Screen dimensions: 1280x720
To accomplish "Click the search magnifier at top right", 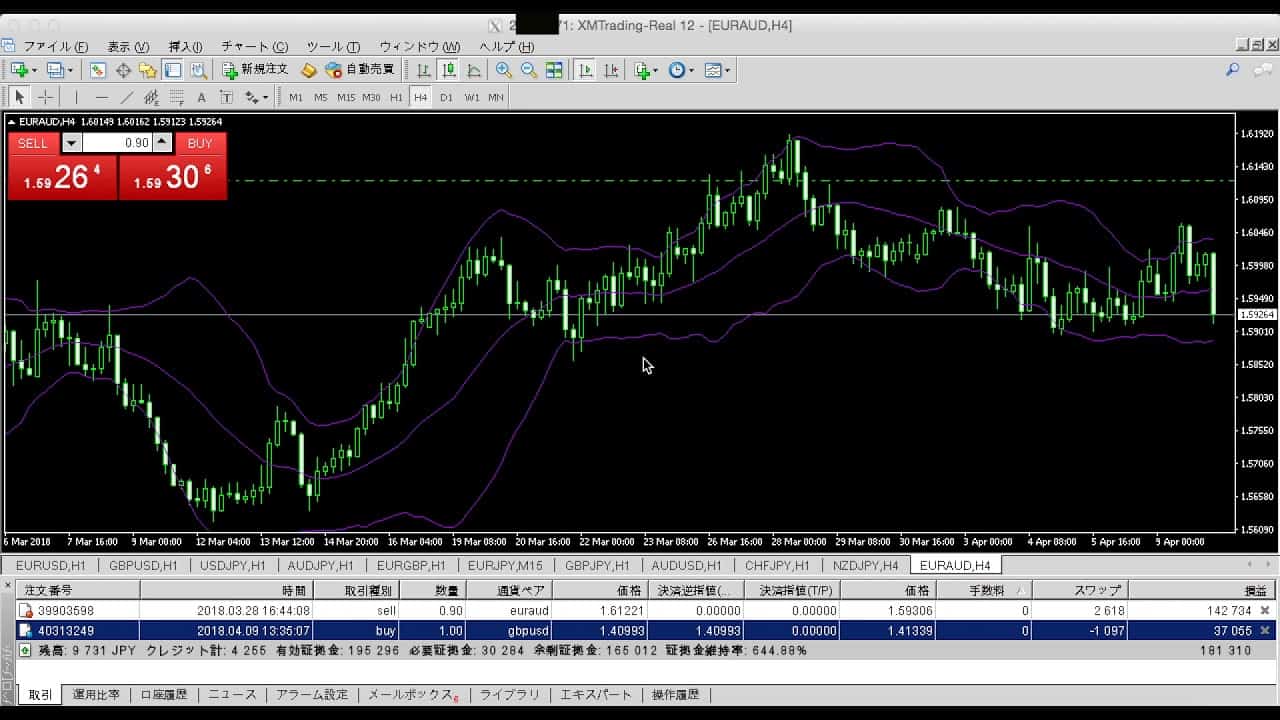I will click(1232, 70).
